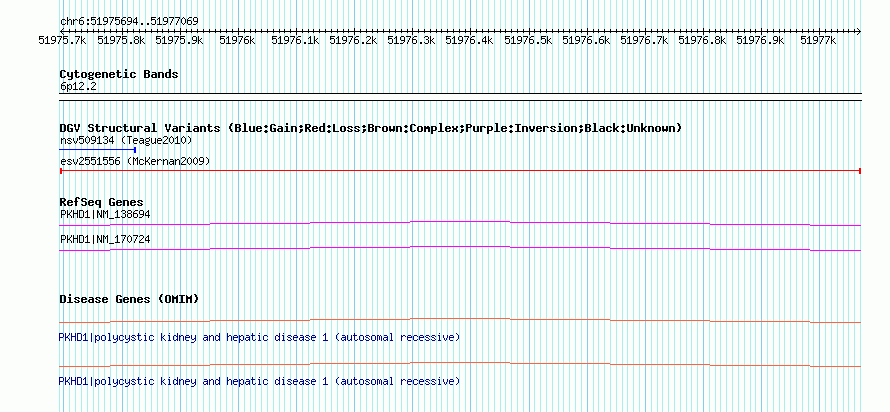Viewport: 890px width, 412px height.
Task: Open the nsv509134 (Teague2010) variant label
Action: pos(126,140)
